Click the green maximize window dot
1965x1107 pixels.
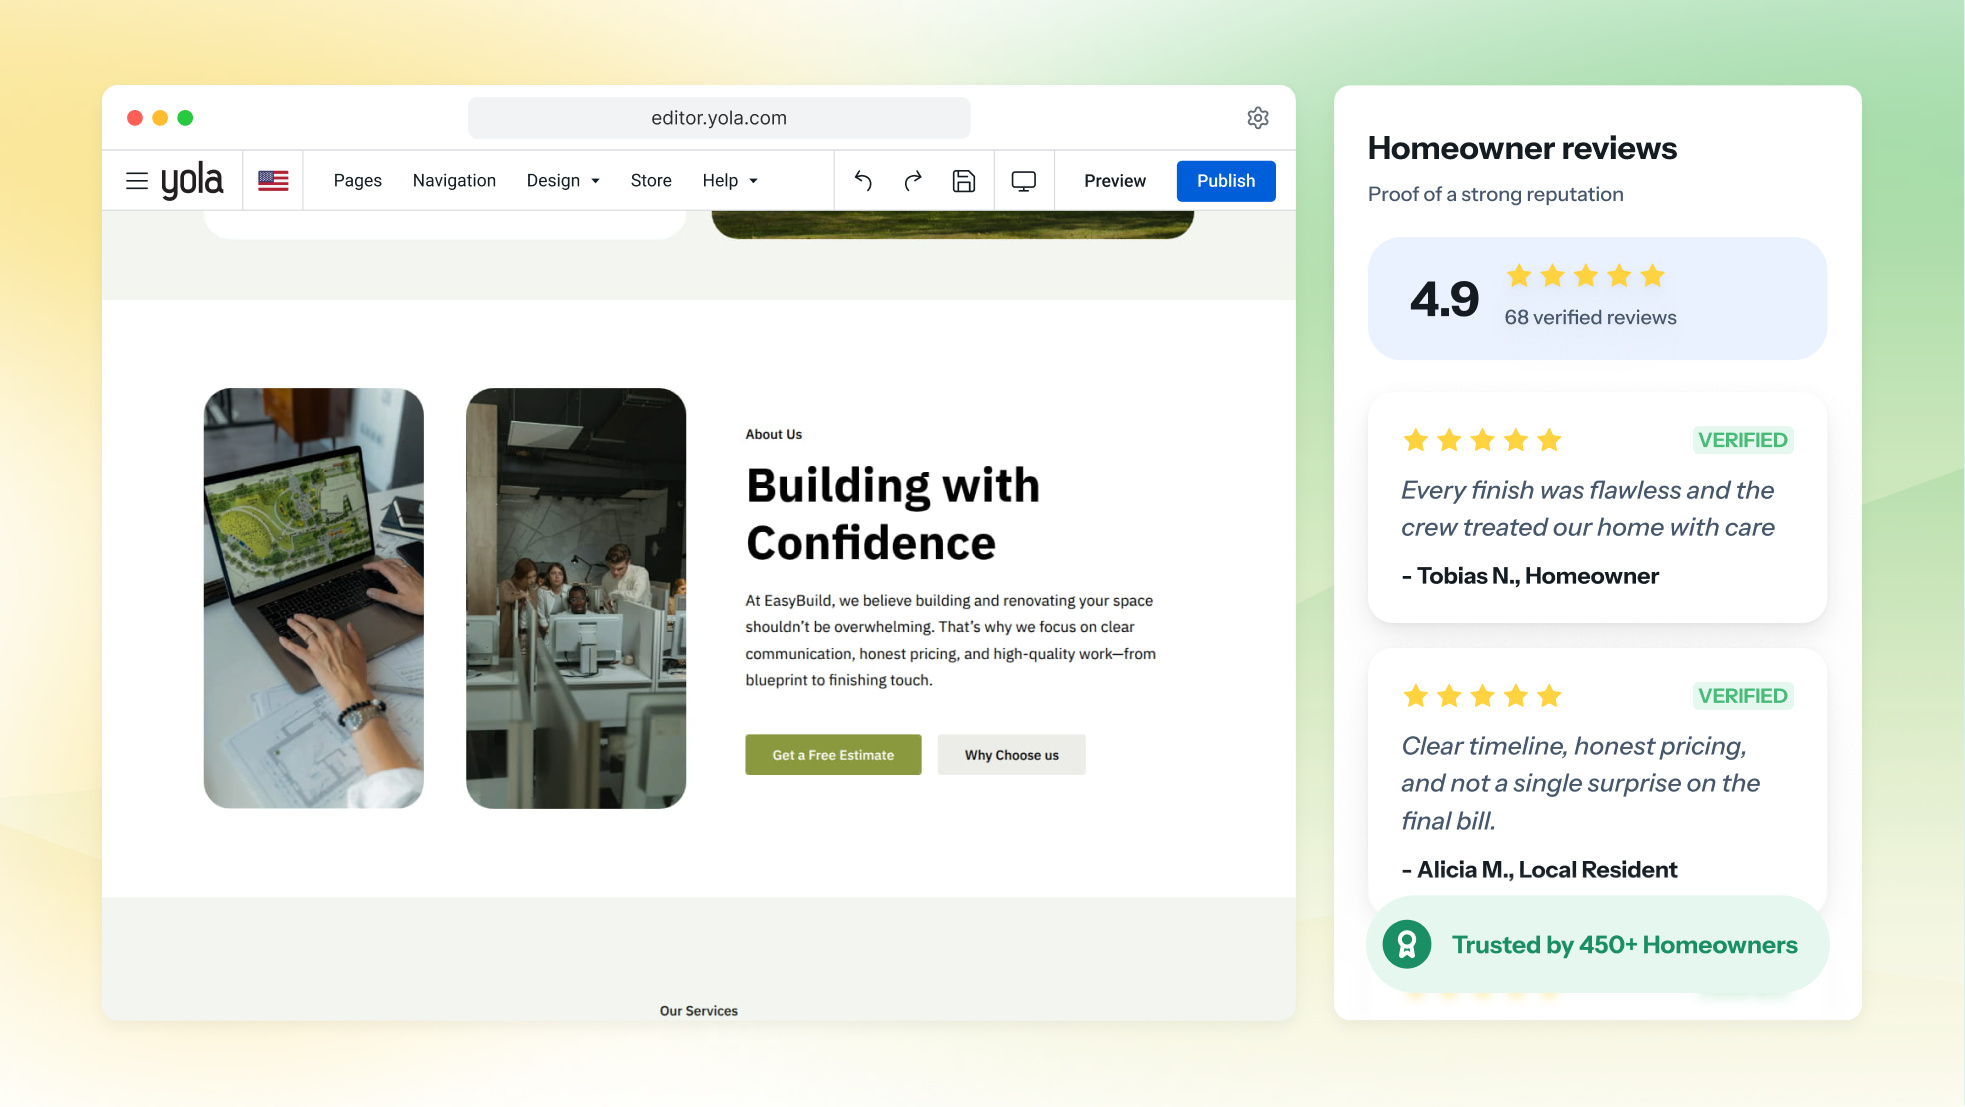(x=185, y=118)
